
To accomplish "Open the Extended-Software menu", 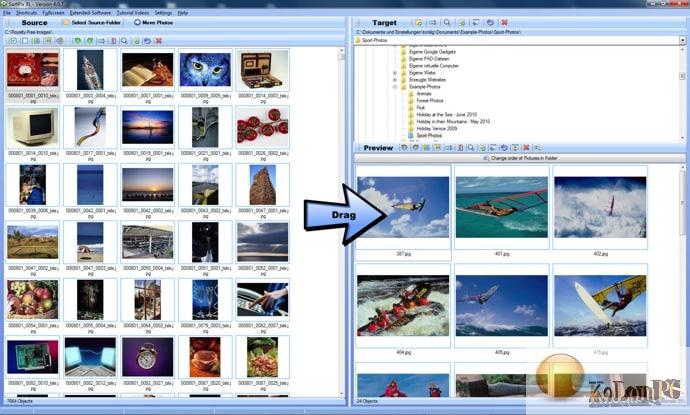I will (90, 13).
